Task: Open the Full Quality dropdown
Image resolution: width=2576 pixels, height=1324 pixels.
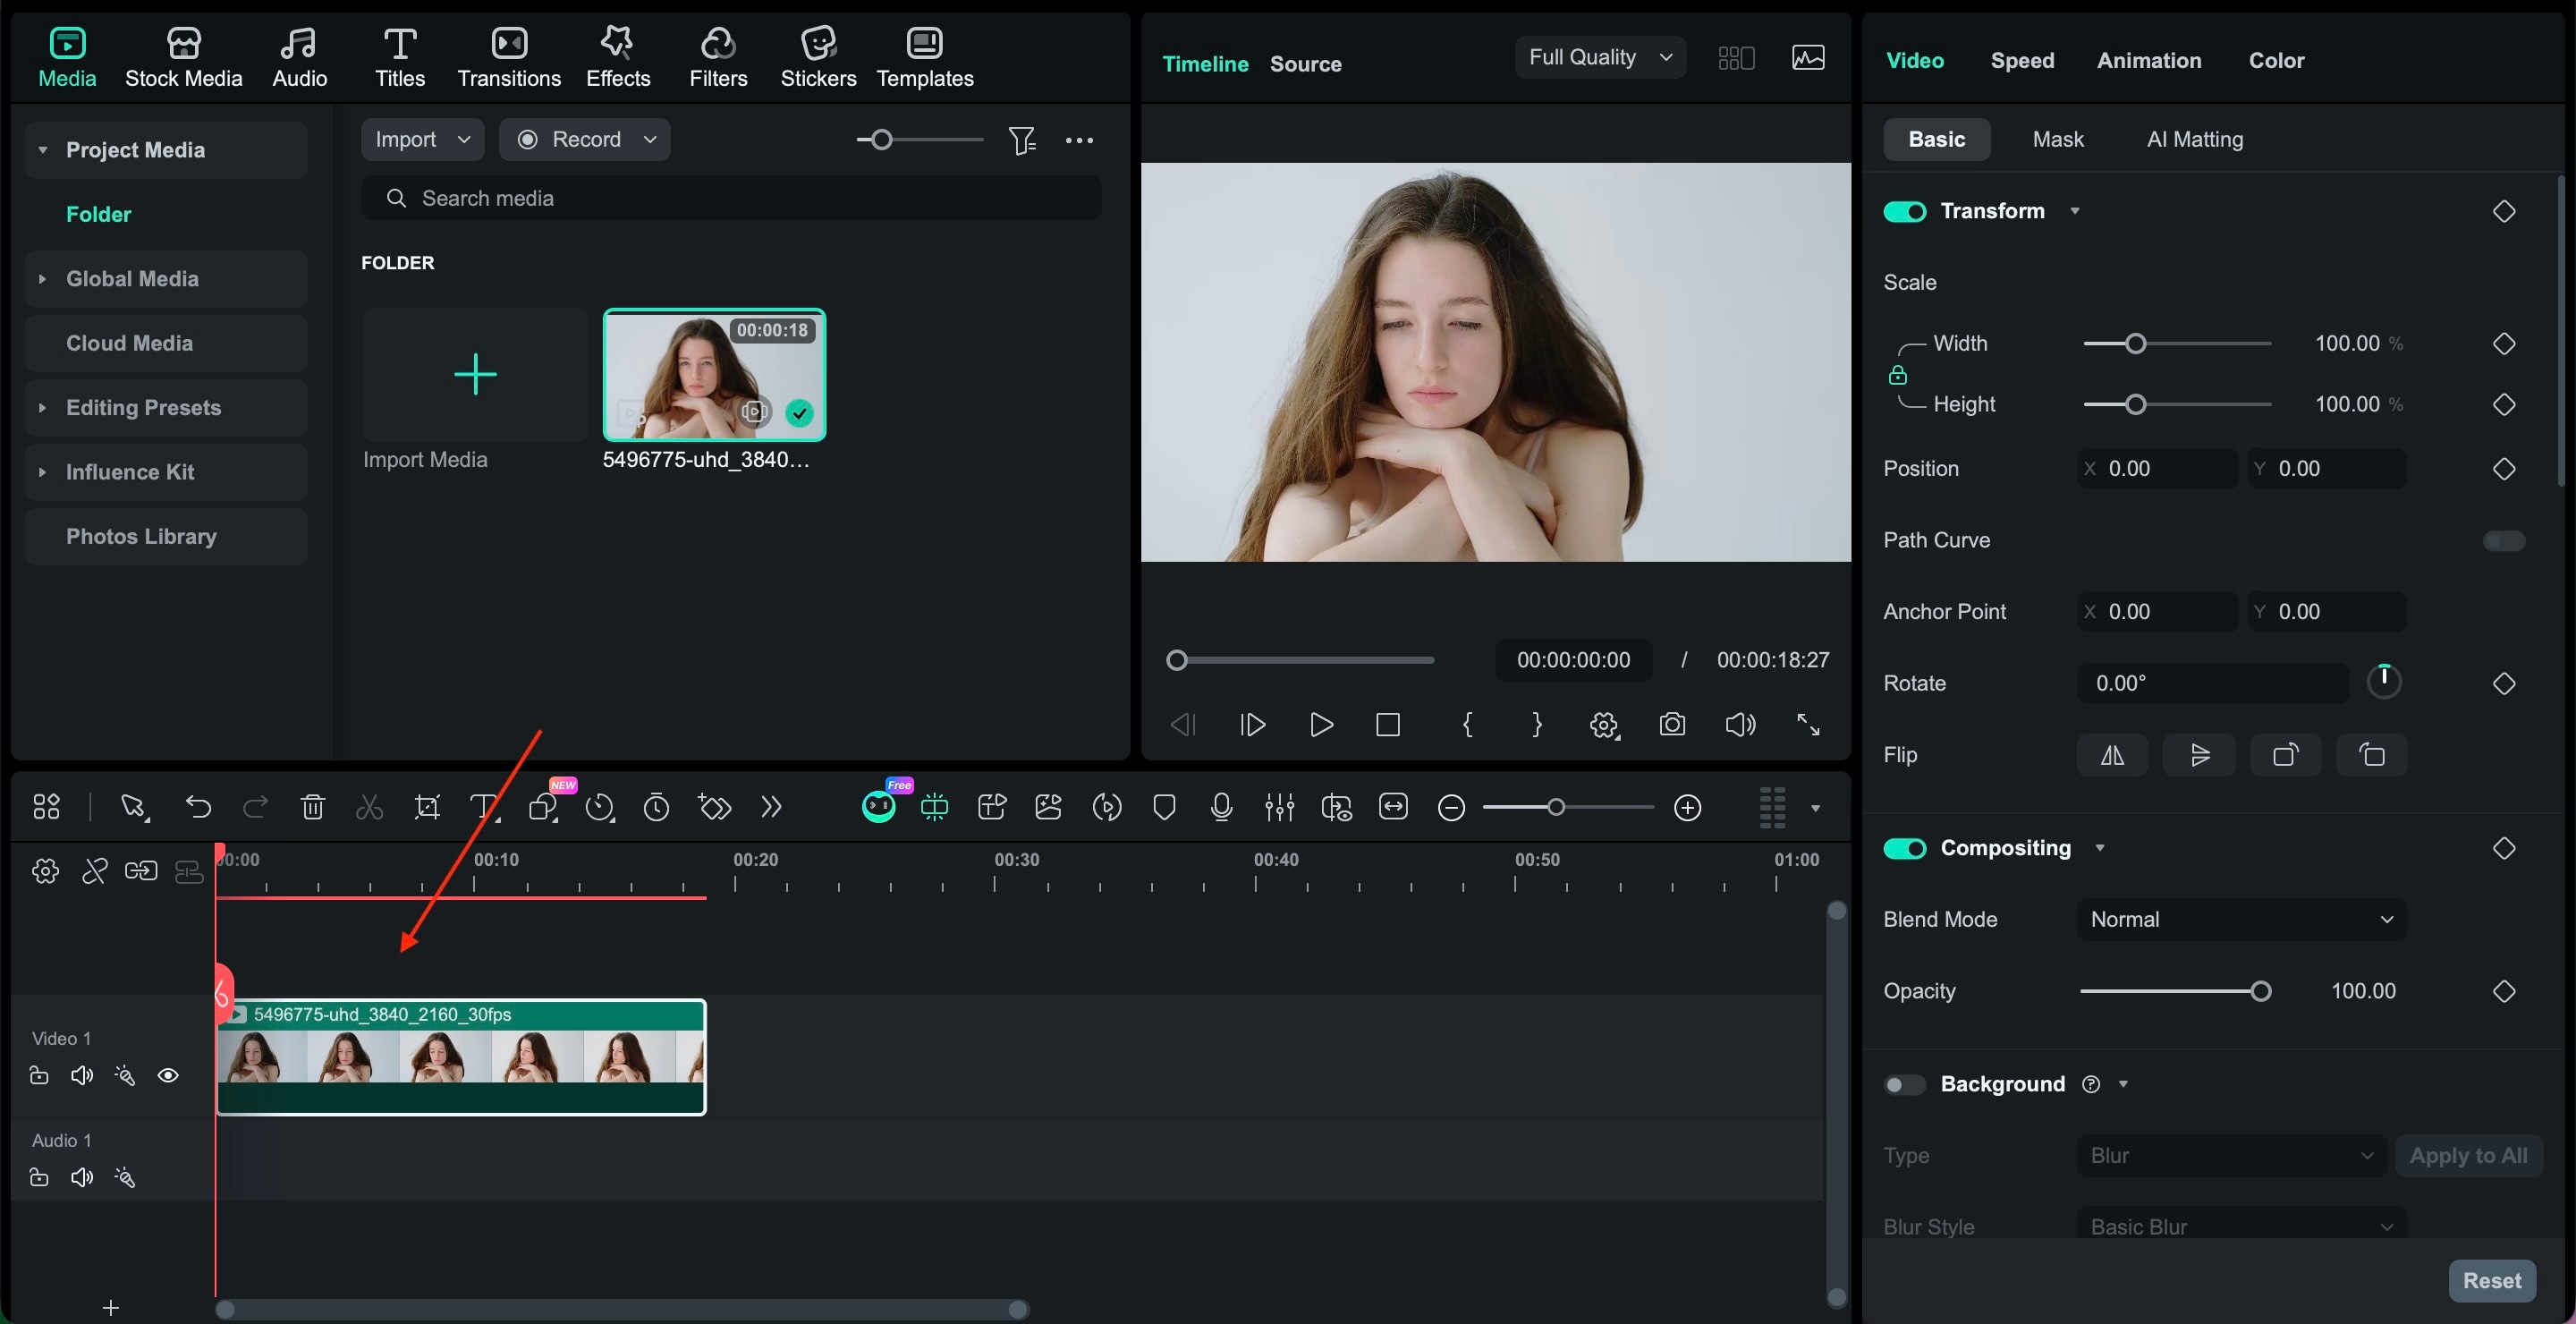Action: [x=1598, y=57]
